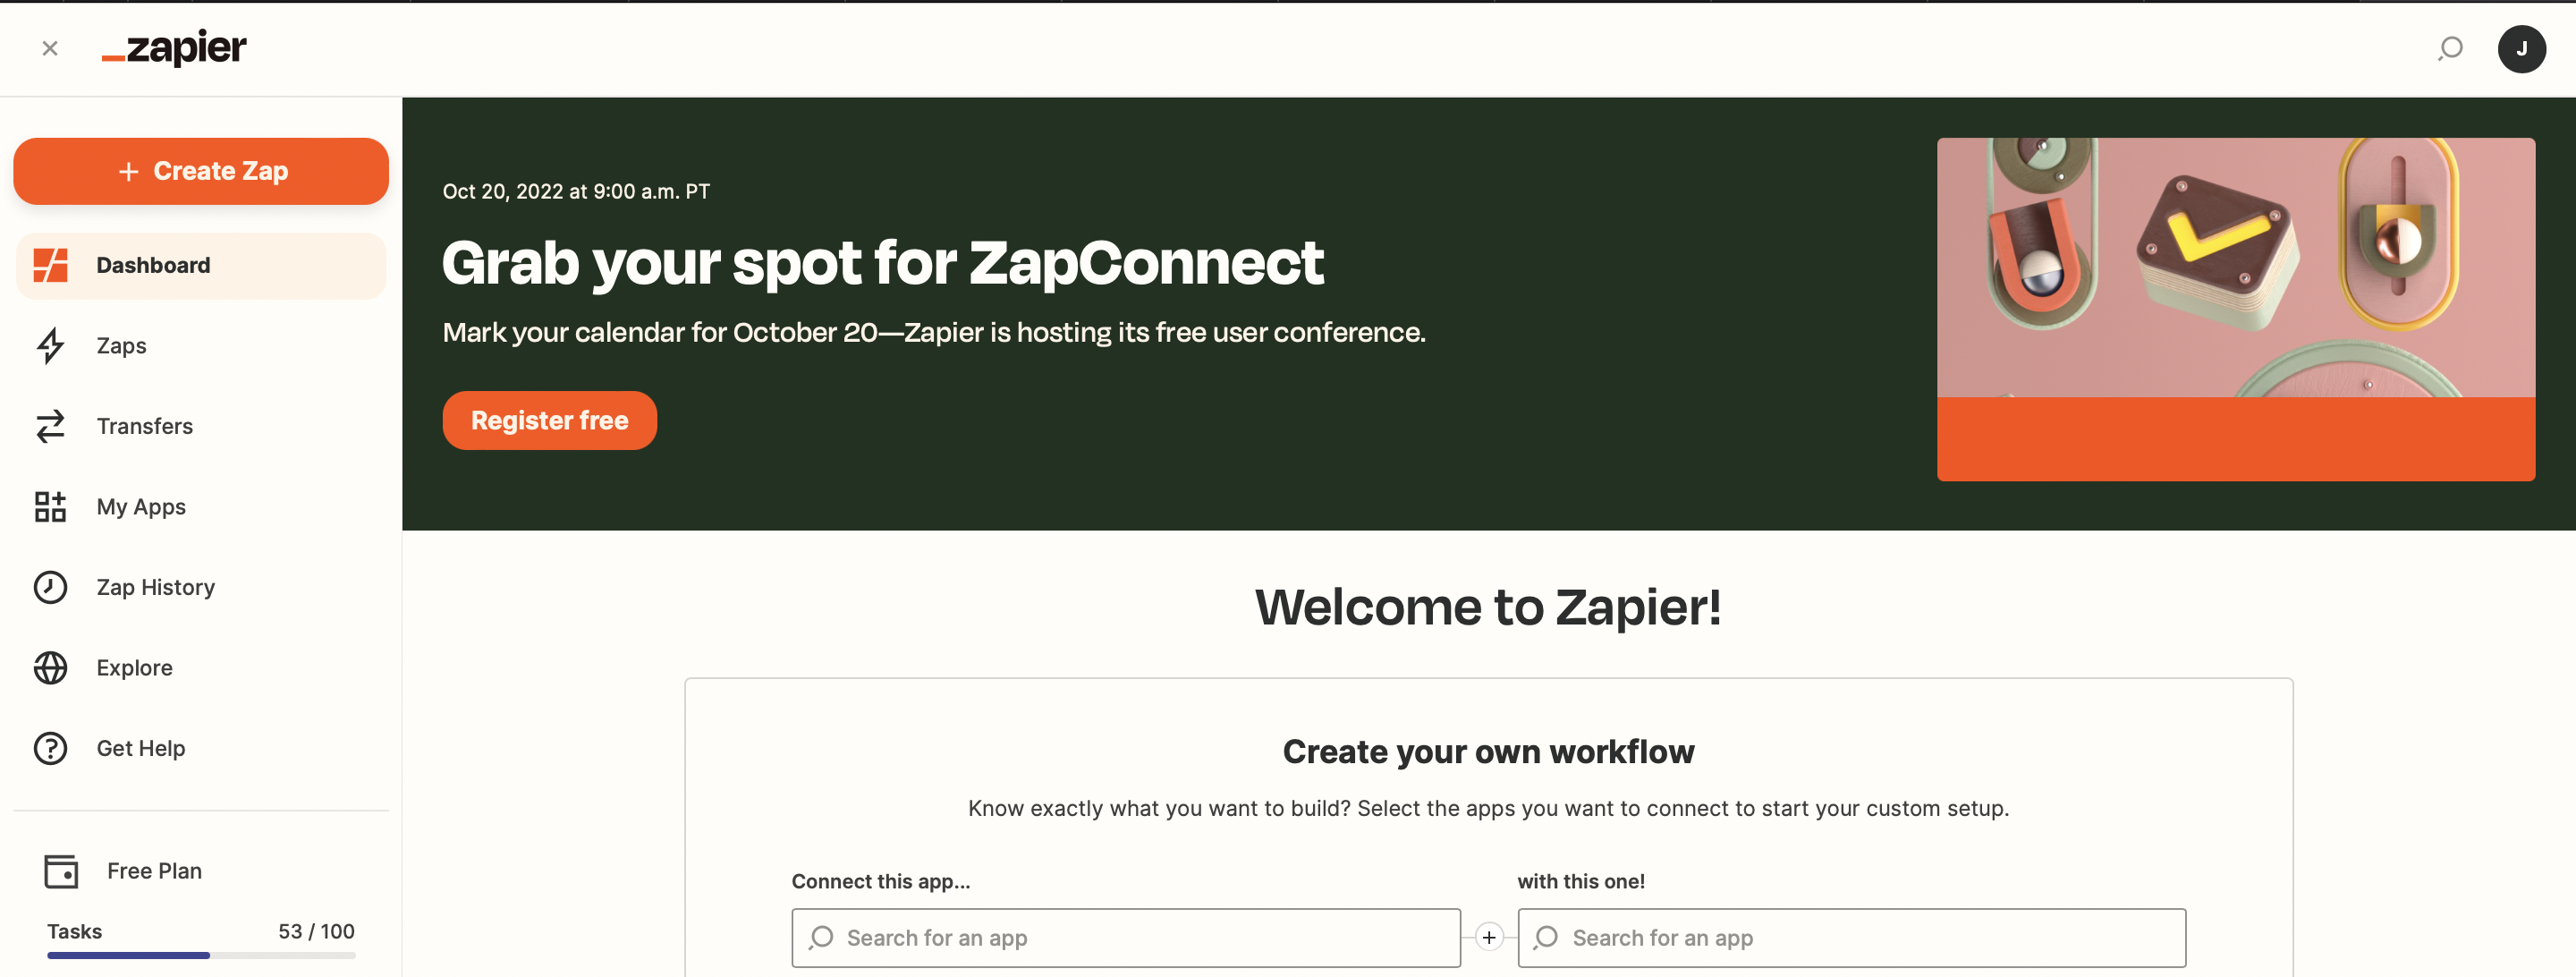The height and width of the screenshot is (977, 2576).
Task: Click the Transfers arrows icon
Action: tap(50, 426)
